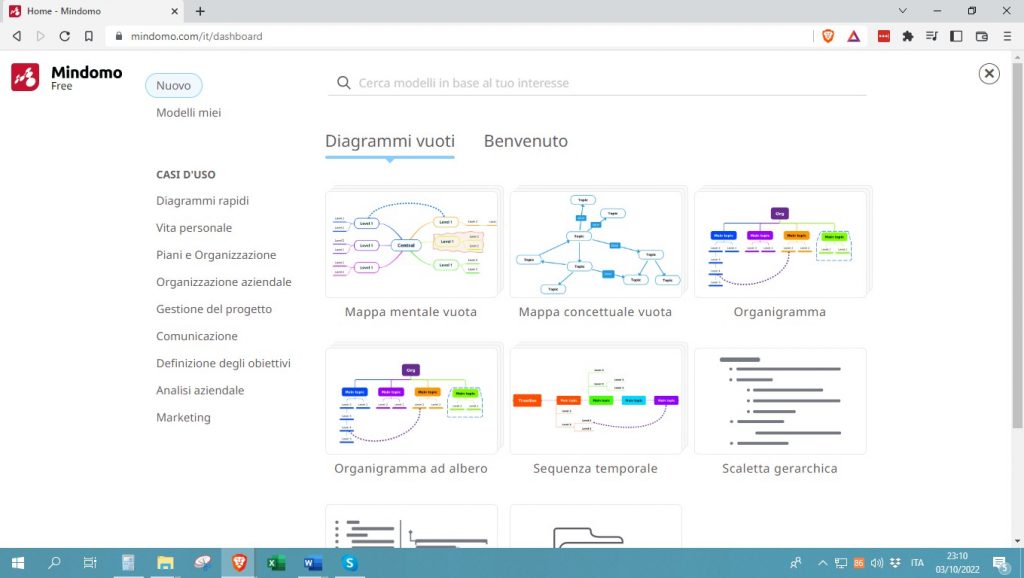Click the magnifier icon in template search bar

tap(344, 82)
